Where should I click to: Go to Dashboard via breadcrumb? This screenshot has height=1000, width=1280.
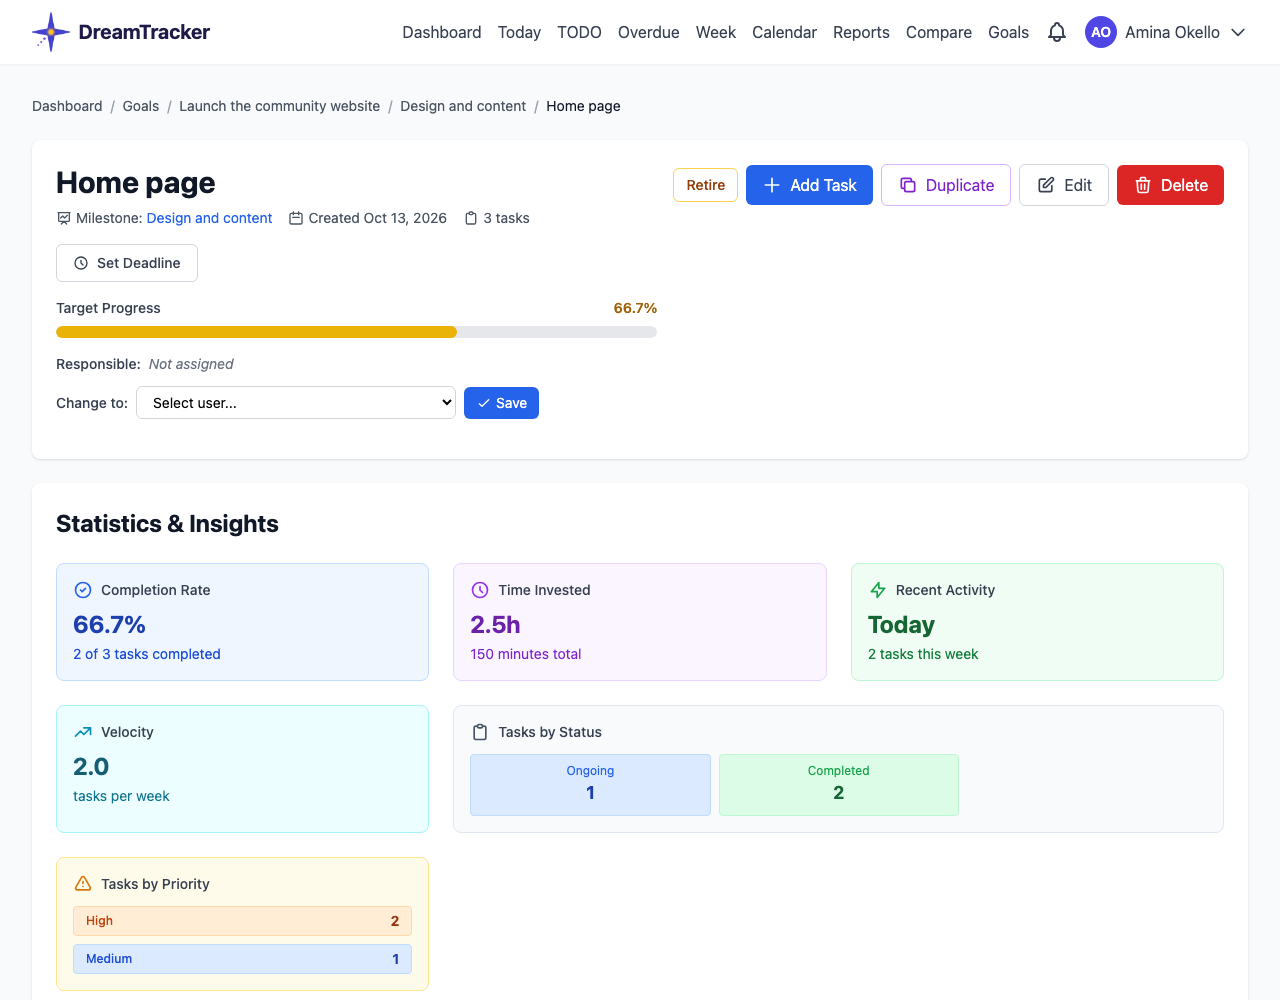tap(67, 106)
